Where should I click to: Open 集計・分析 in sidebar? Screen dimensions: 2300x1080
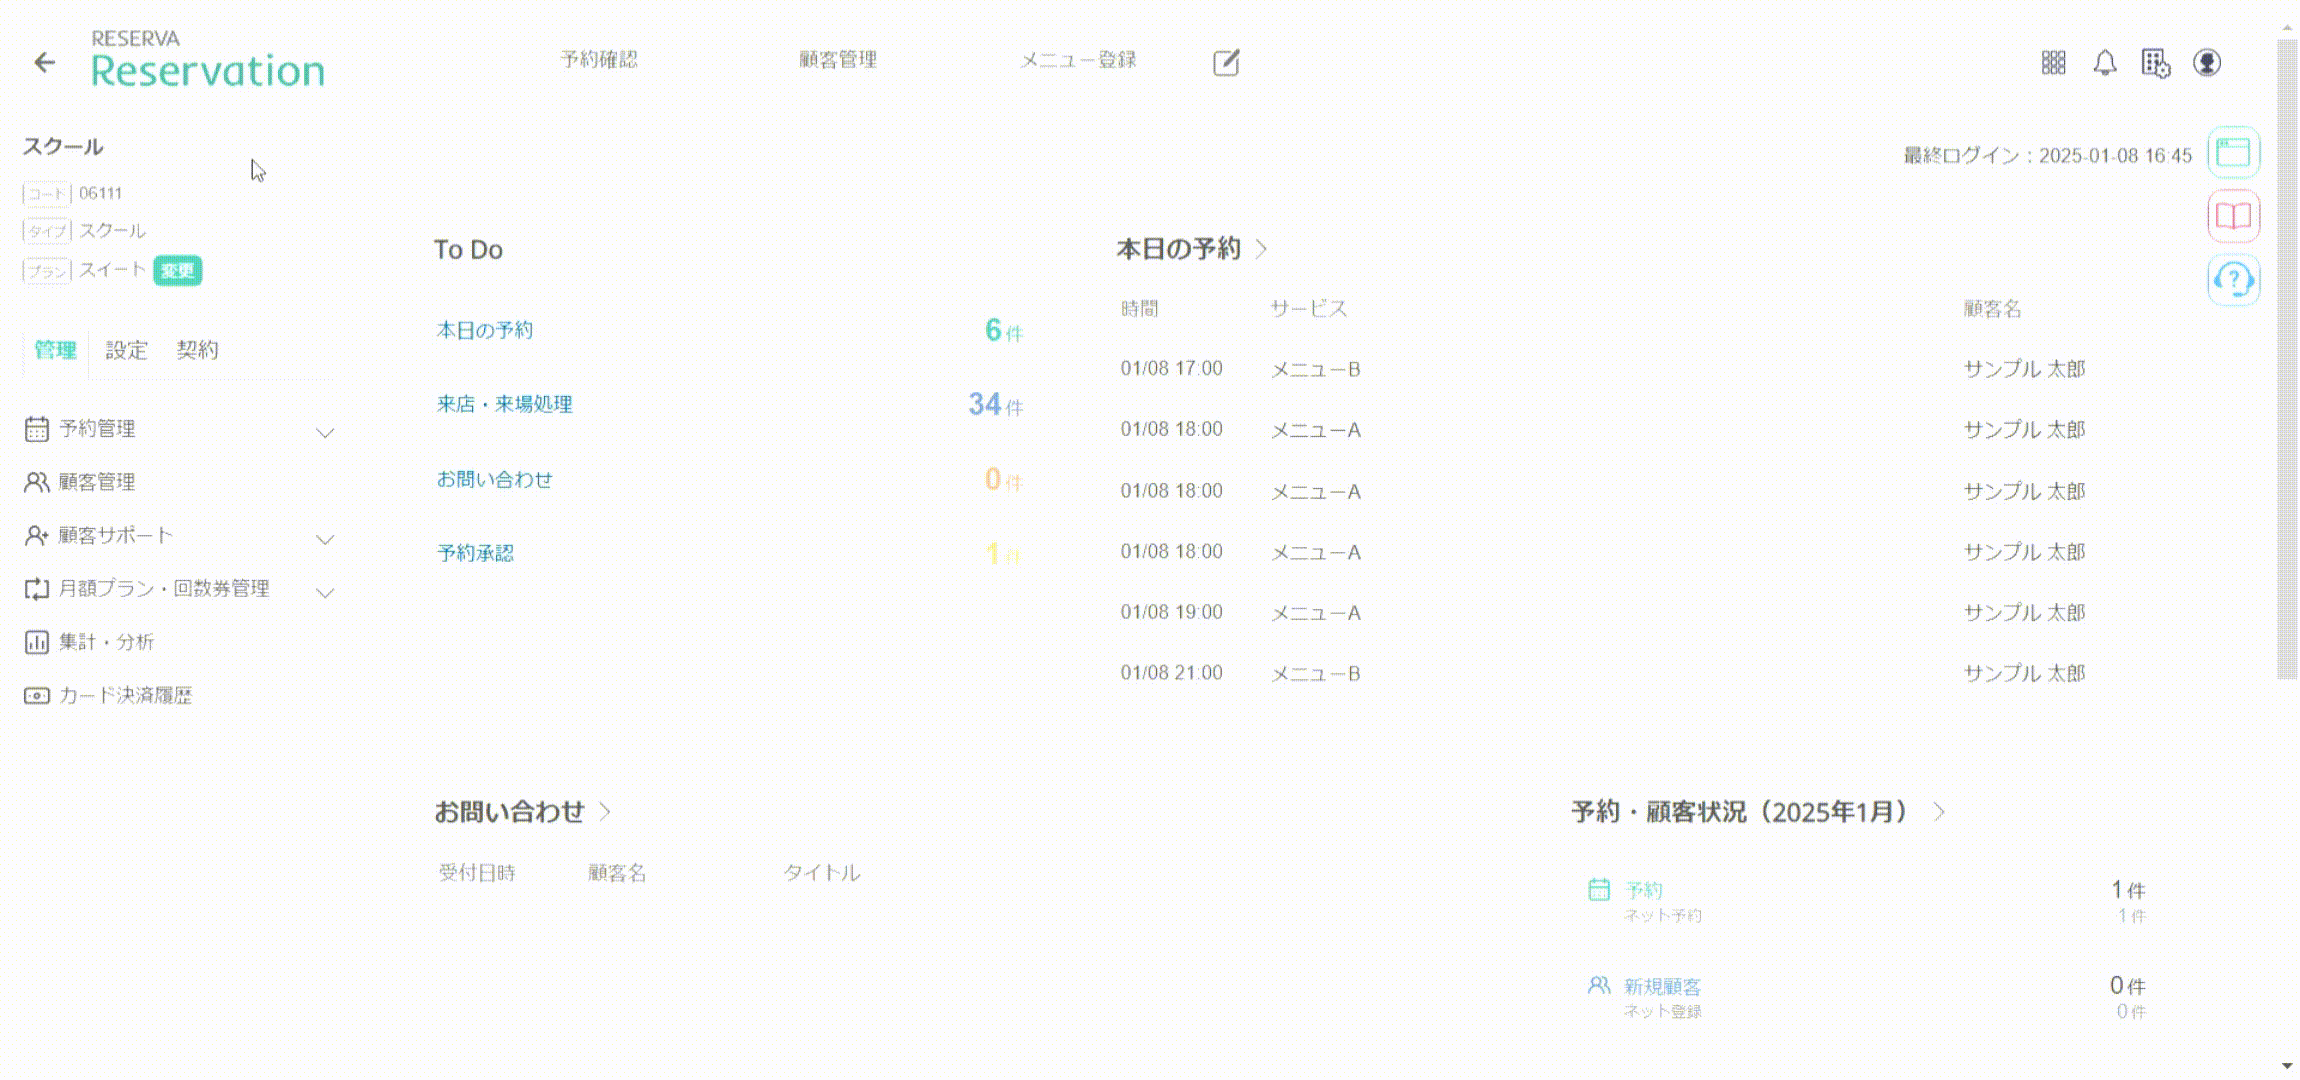coord(106,642)
